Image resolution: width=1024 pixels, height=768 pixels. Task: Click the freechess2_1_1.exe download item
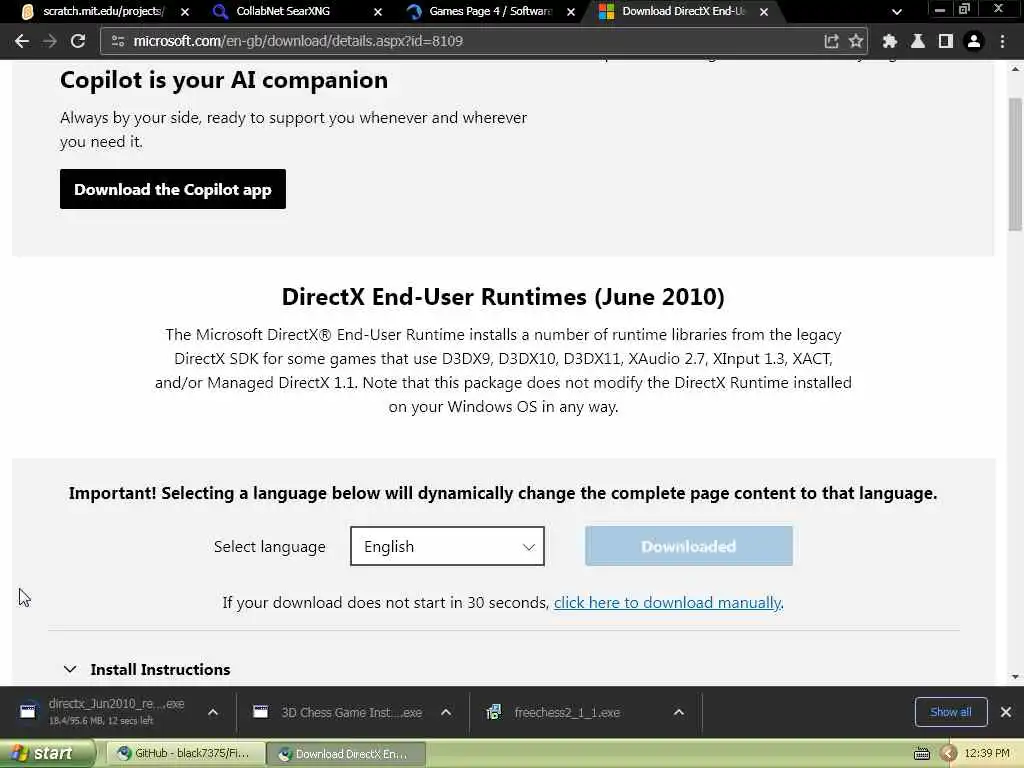[x=555, y=712]
